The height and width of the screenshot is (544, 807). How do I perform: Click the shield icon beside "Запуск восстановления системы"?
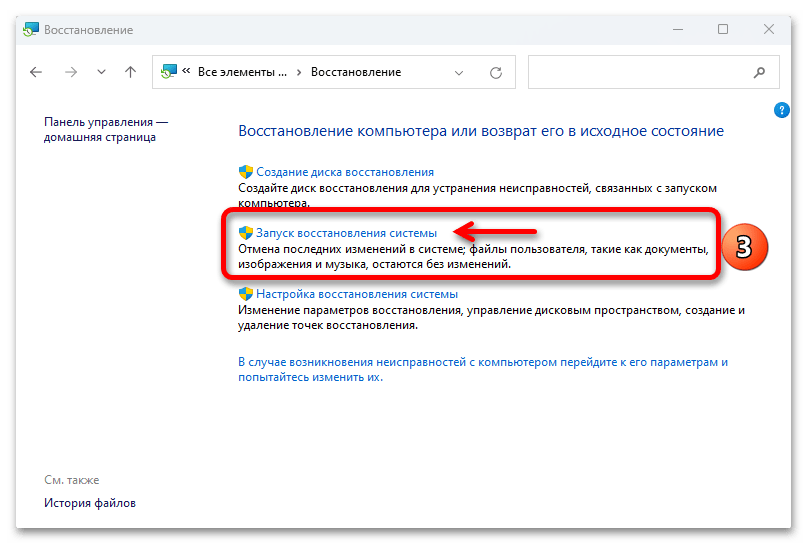pos(245,233)
